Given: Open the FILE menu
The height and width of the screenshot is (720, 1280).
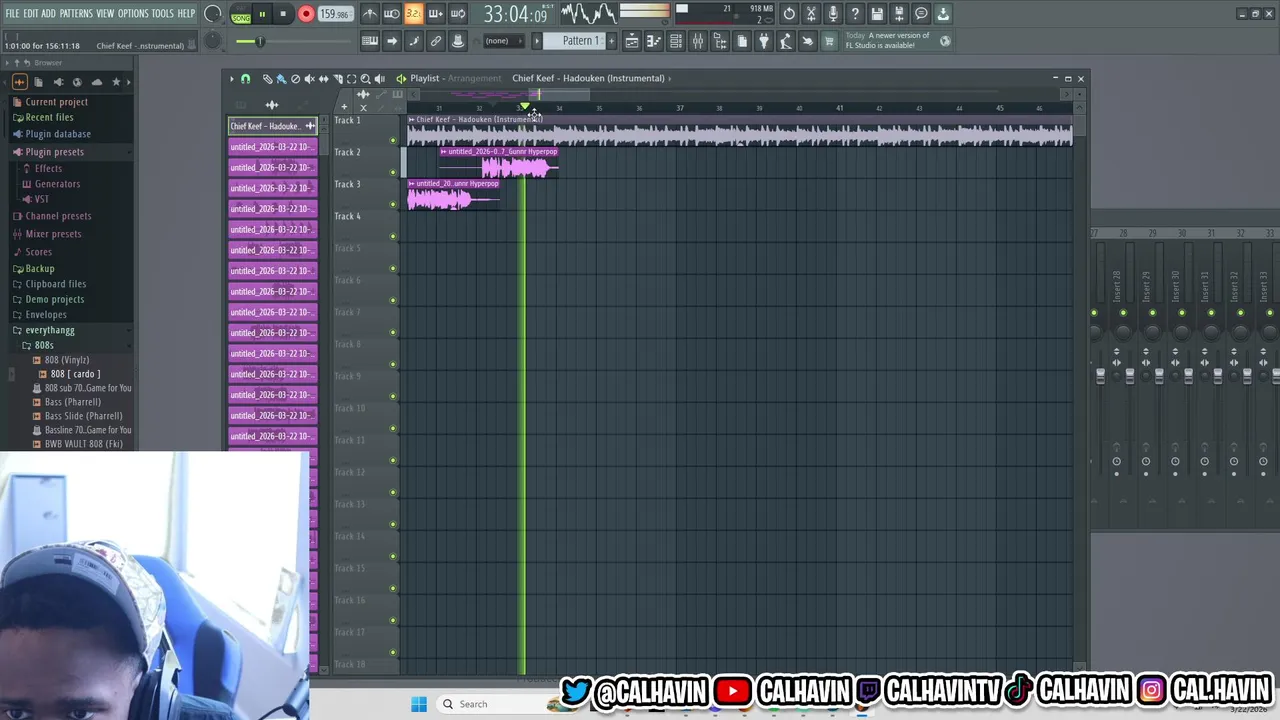Looking at the screenshot, I should coord(12,14).
